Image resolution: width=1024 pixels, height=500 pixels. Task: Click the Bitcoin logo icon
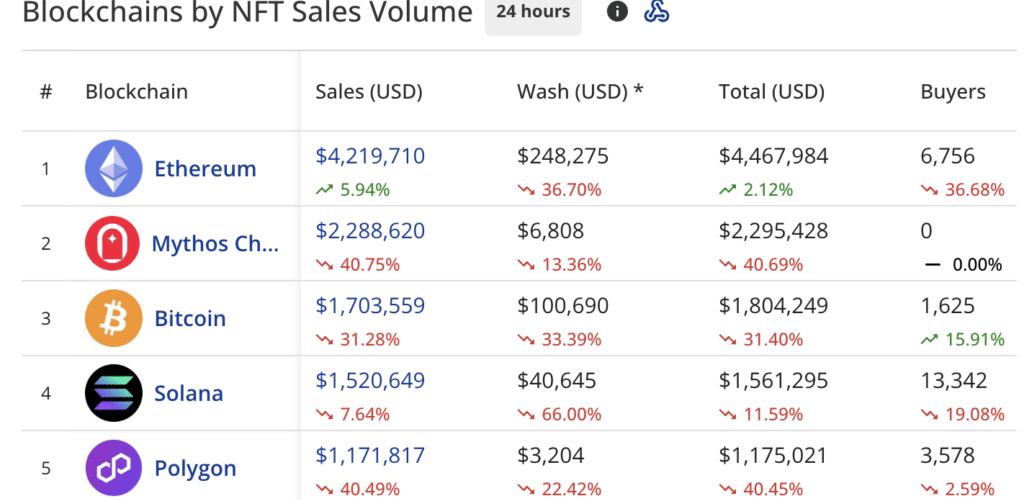(113, 318)
